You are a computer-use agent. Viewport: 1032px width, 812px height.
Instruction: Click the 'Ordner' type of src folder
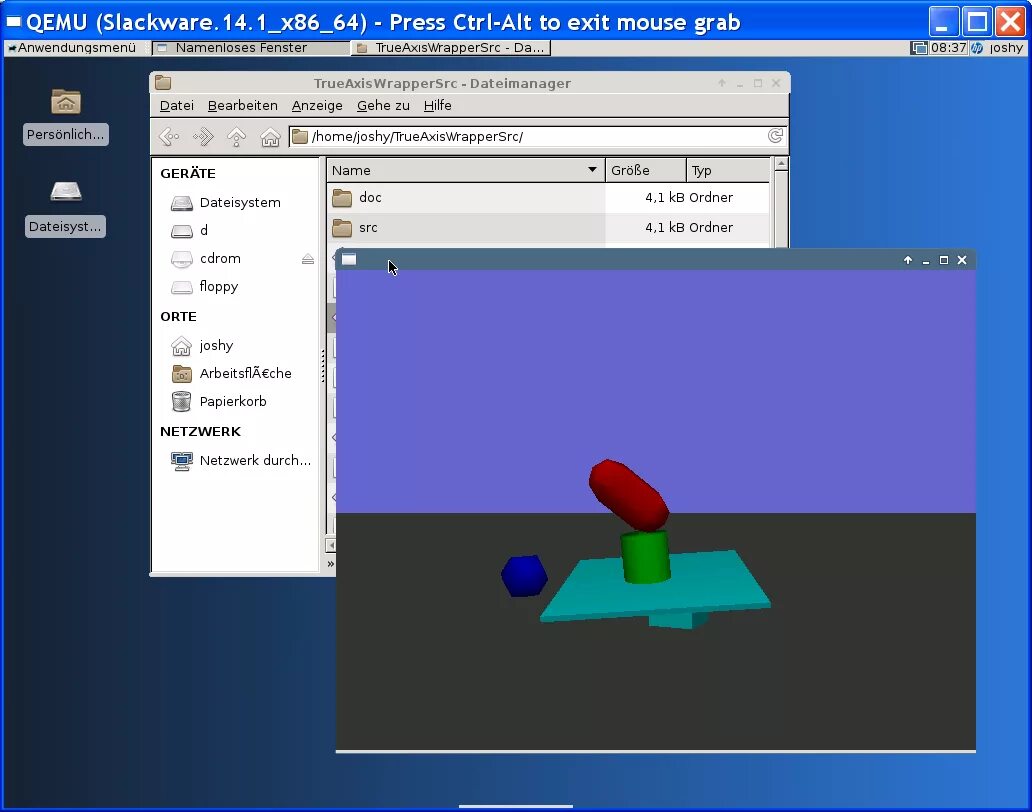pyautogui.click(x=711, y=228)
